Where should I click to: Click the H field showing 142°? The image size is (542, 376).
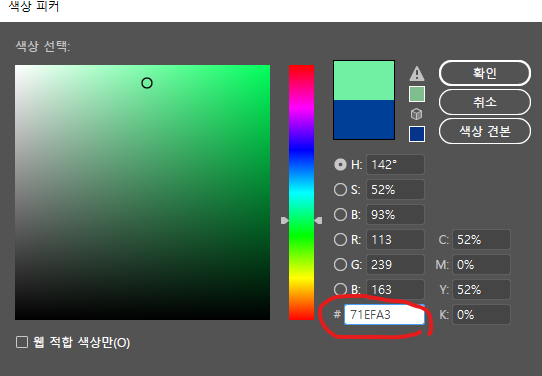pyautogui.click(x=395, y=164)
